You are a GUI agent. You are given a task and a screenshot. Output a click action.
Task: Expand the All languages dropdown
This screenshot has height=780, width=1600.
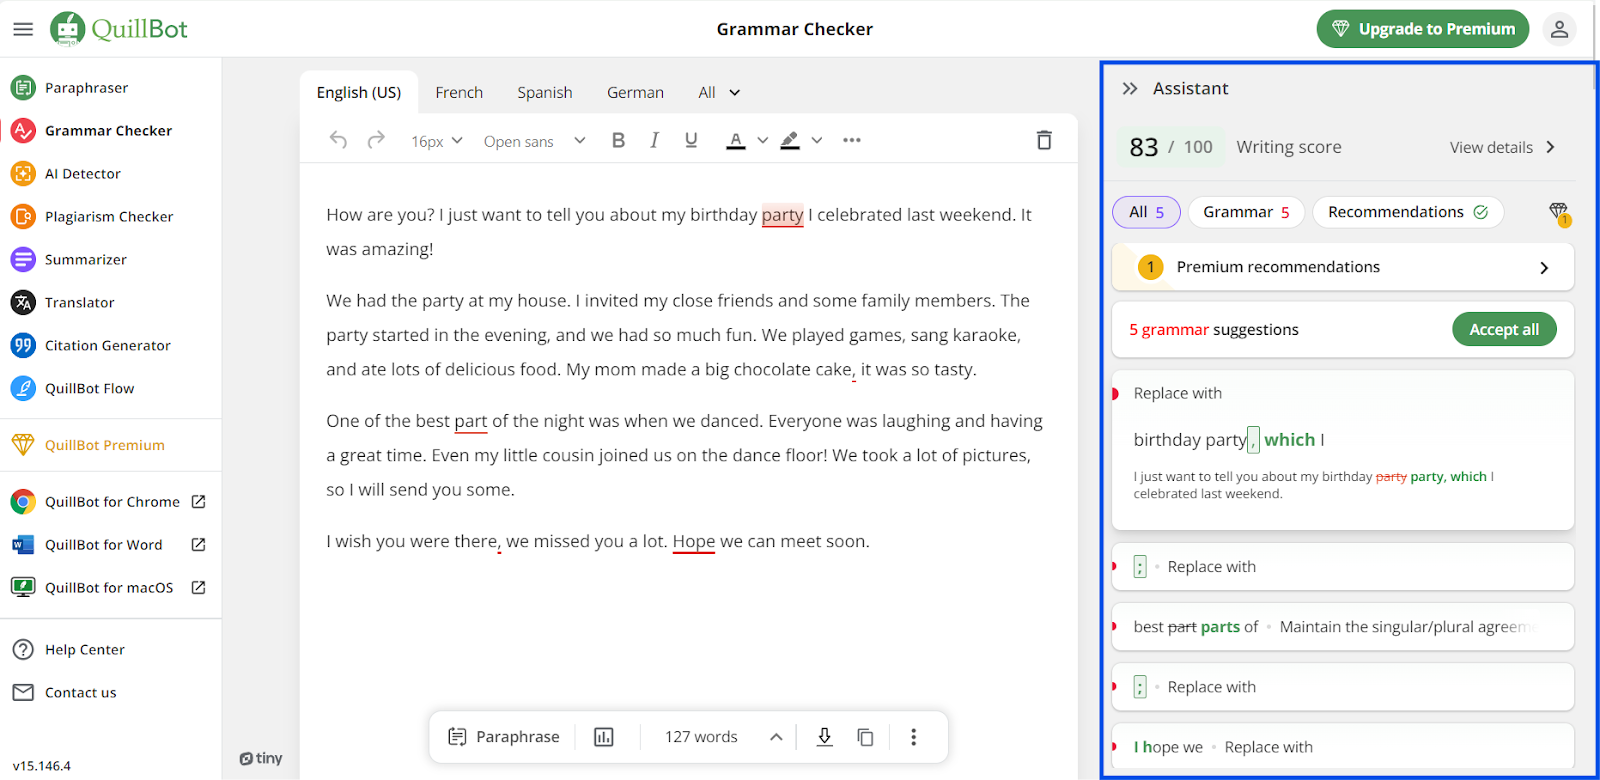coord(719,92)
